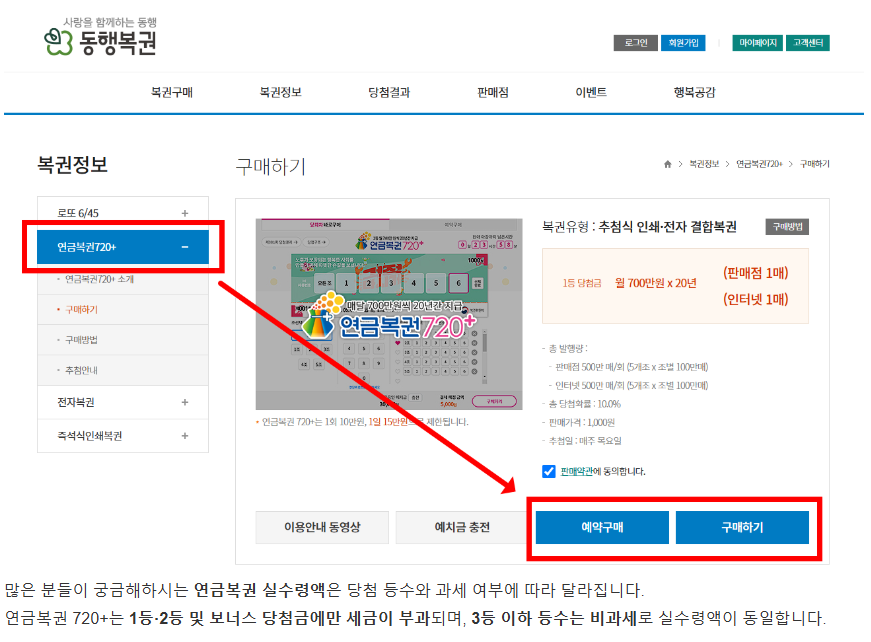Click the 동행복권 logo

101,37
